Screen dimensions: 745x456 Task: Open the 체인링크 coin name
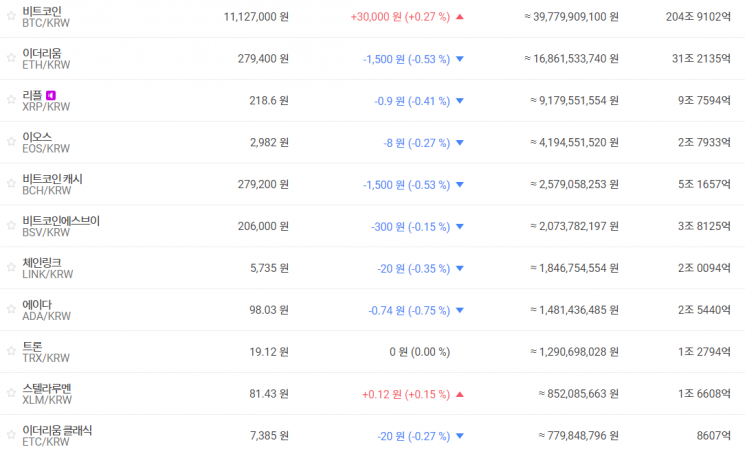(42, 262)
